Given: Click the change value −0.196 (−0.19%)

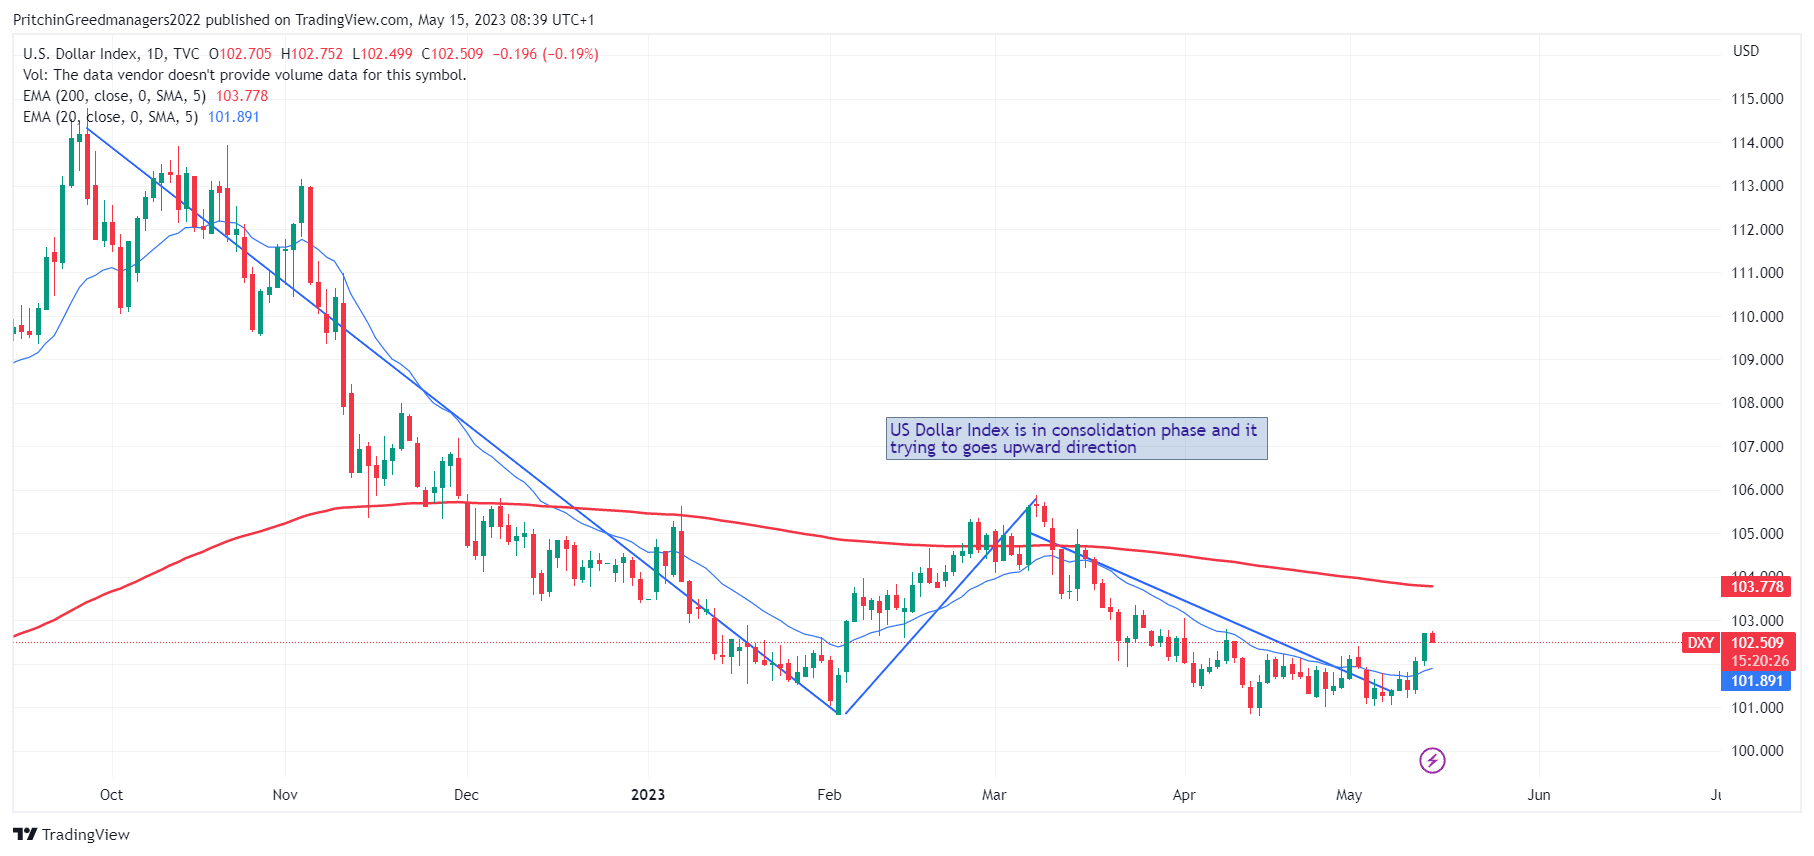Looking at the screenshot, I should [546, 54].
